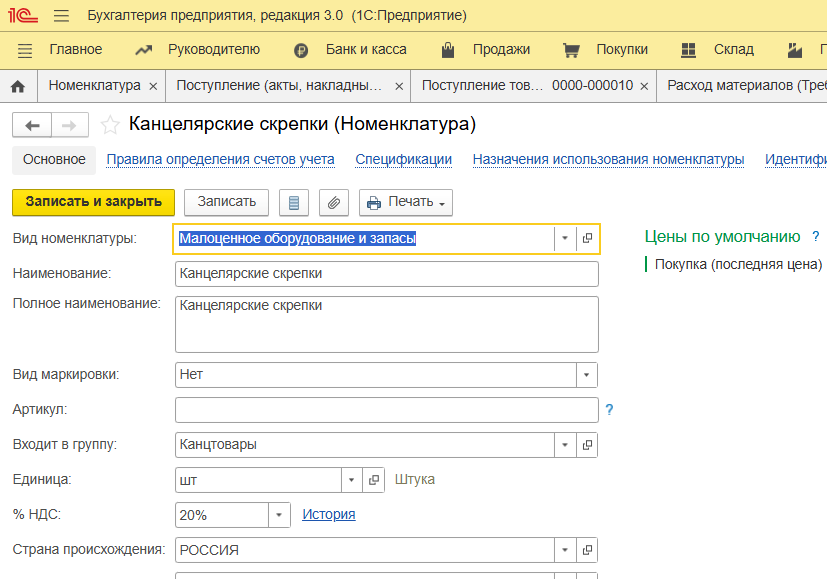
Task: Expand the Страна происхождения dropdown
Action: (565, 550)
